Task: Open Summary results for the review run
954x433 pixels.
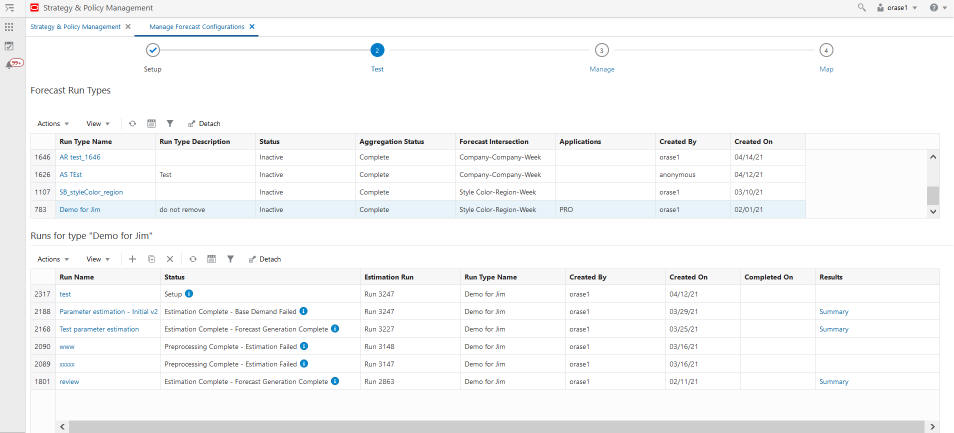Action: coord(833,381)
